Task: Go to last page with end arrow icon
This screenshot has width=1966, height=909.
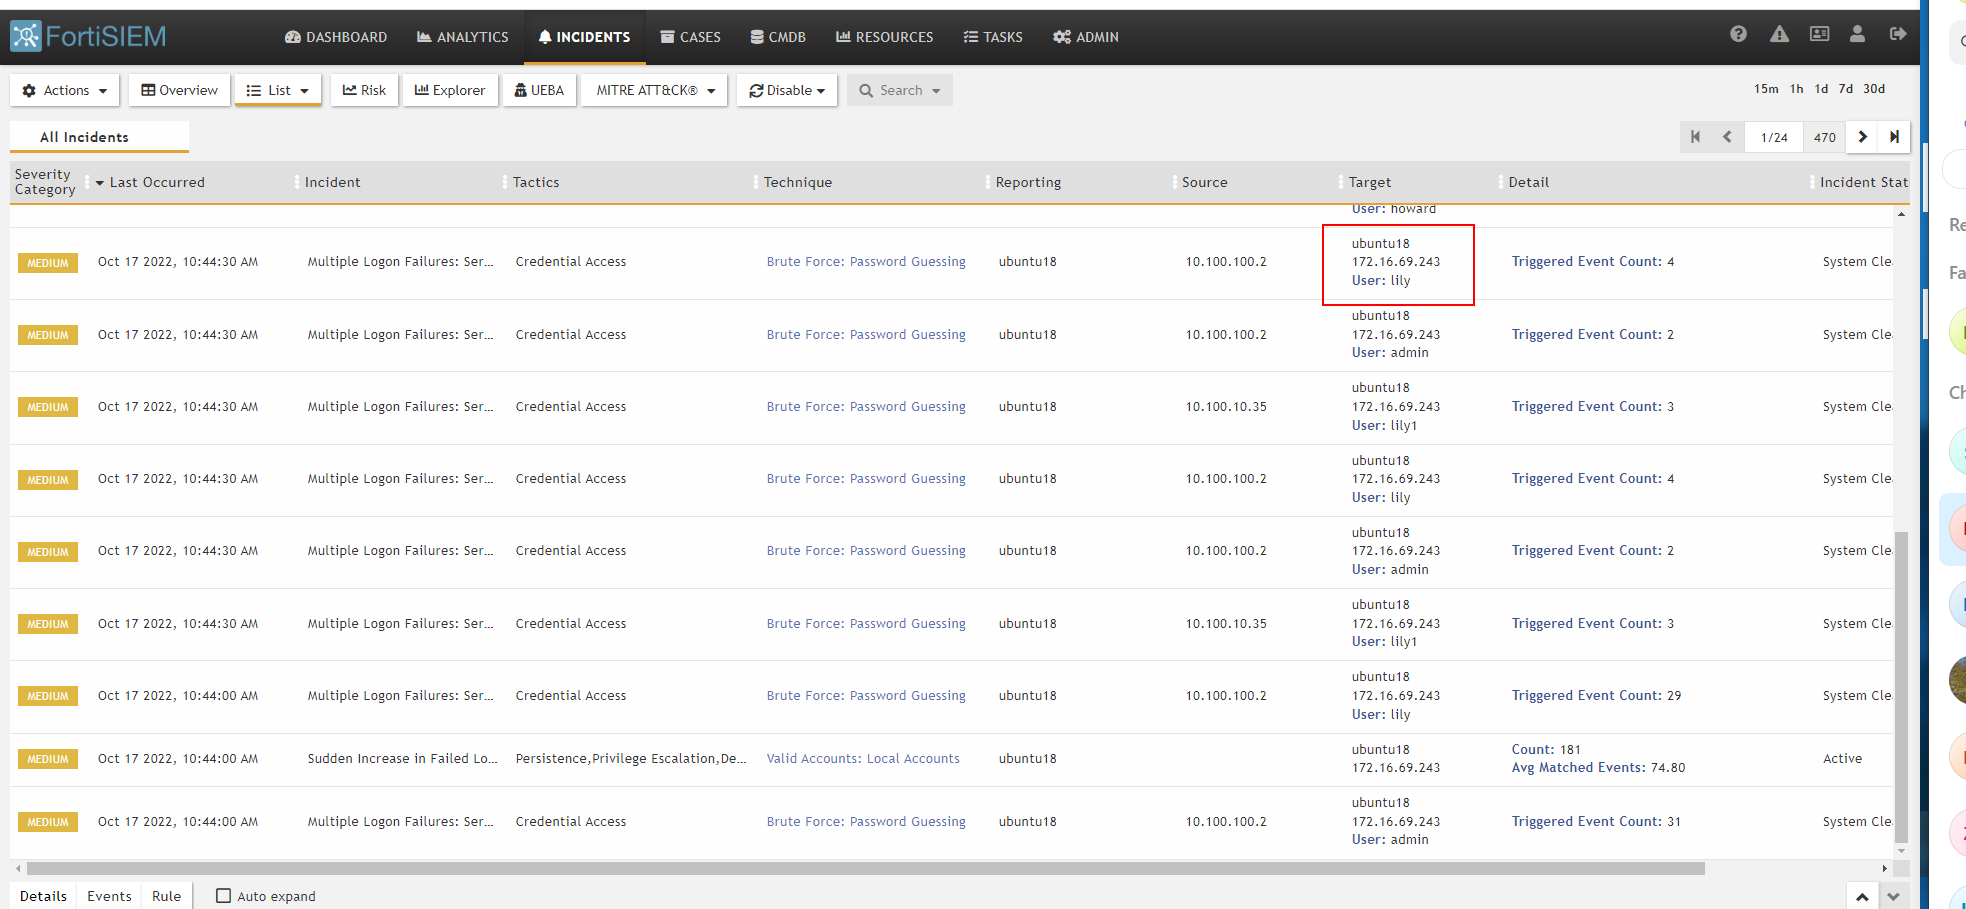Action: pyautogui.click(x=1894, y=137)
